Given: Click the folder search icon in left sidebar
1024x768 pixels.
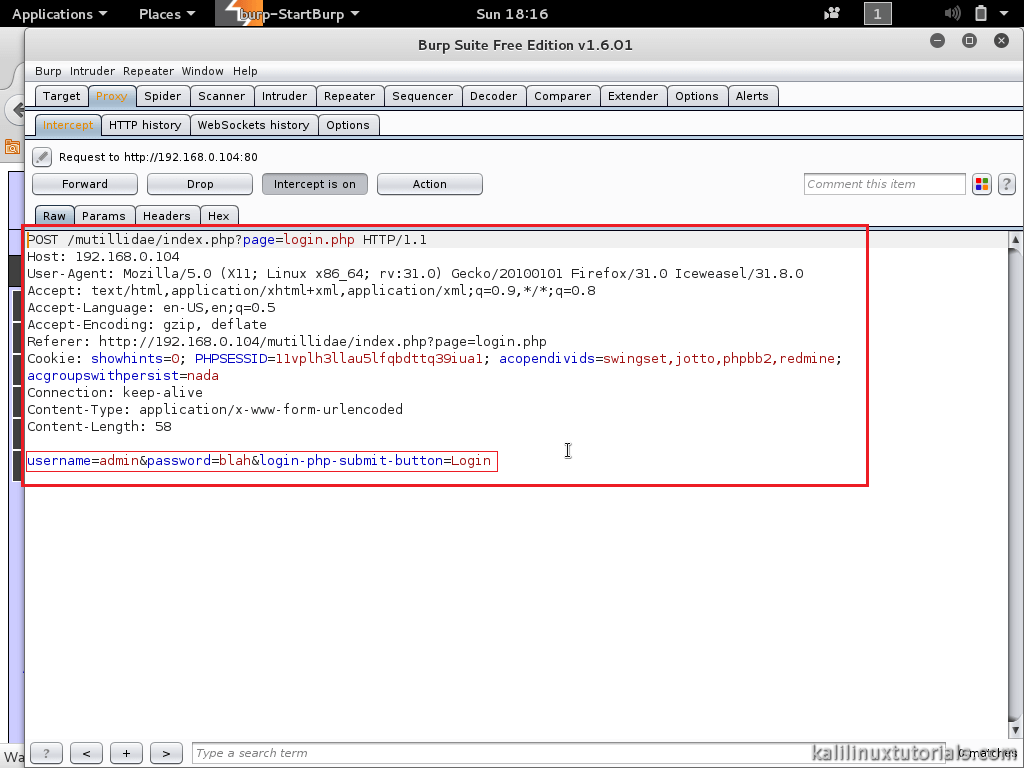Looking at the screenshot, I should pyautogui.click(x=10, y=147).
